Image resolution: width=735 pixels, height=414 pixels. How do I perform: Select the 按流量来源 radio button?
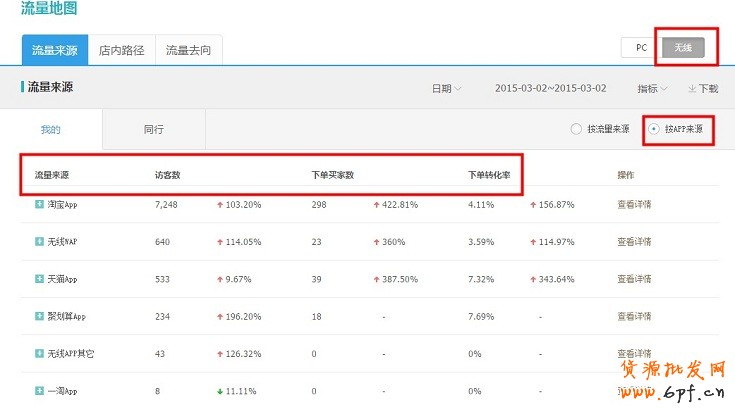pos(575,129)
